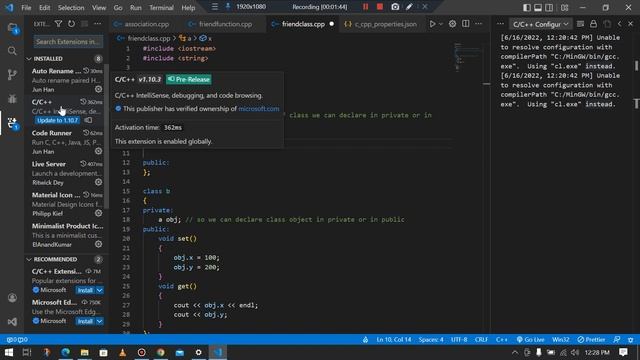
Task: Open the recorder pencil annotation tool
Action: point(409,7)
